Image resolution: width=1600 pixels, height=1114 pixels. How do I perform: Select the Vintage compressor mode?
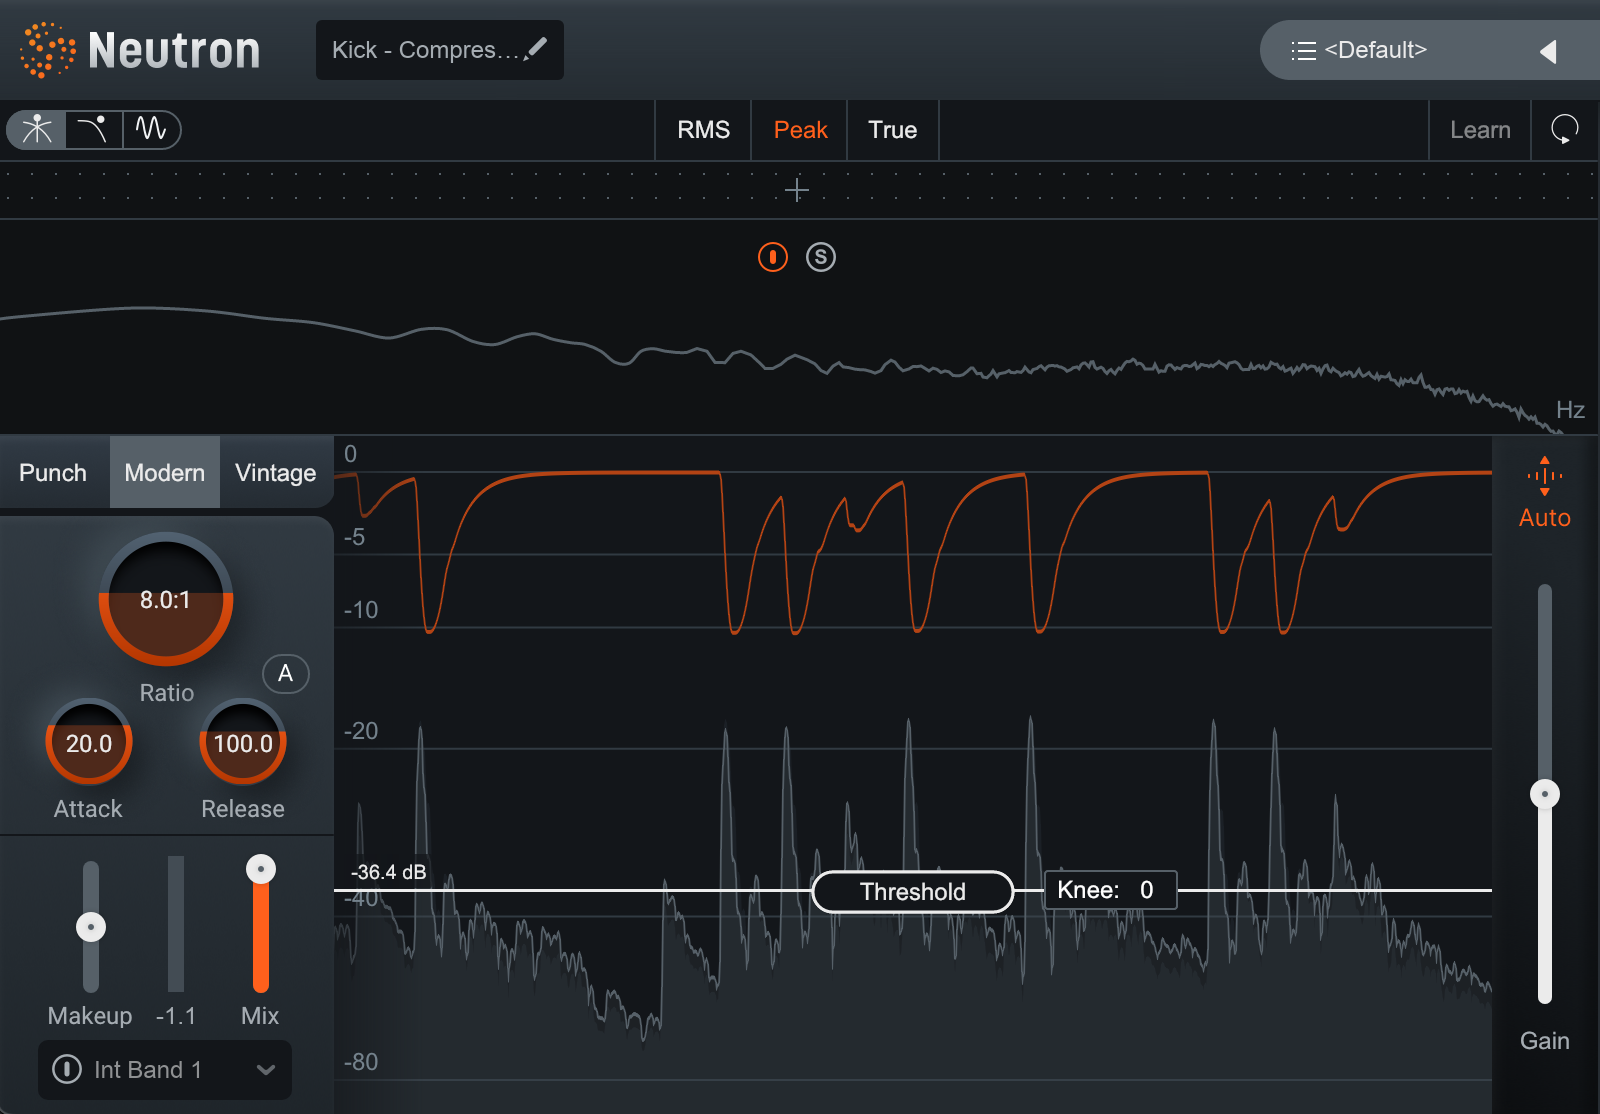tap(276, 472)
